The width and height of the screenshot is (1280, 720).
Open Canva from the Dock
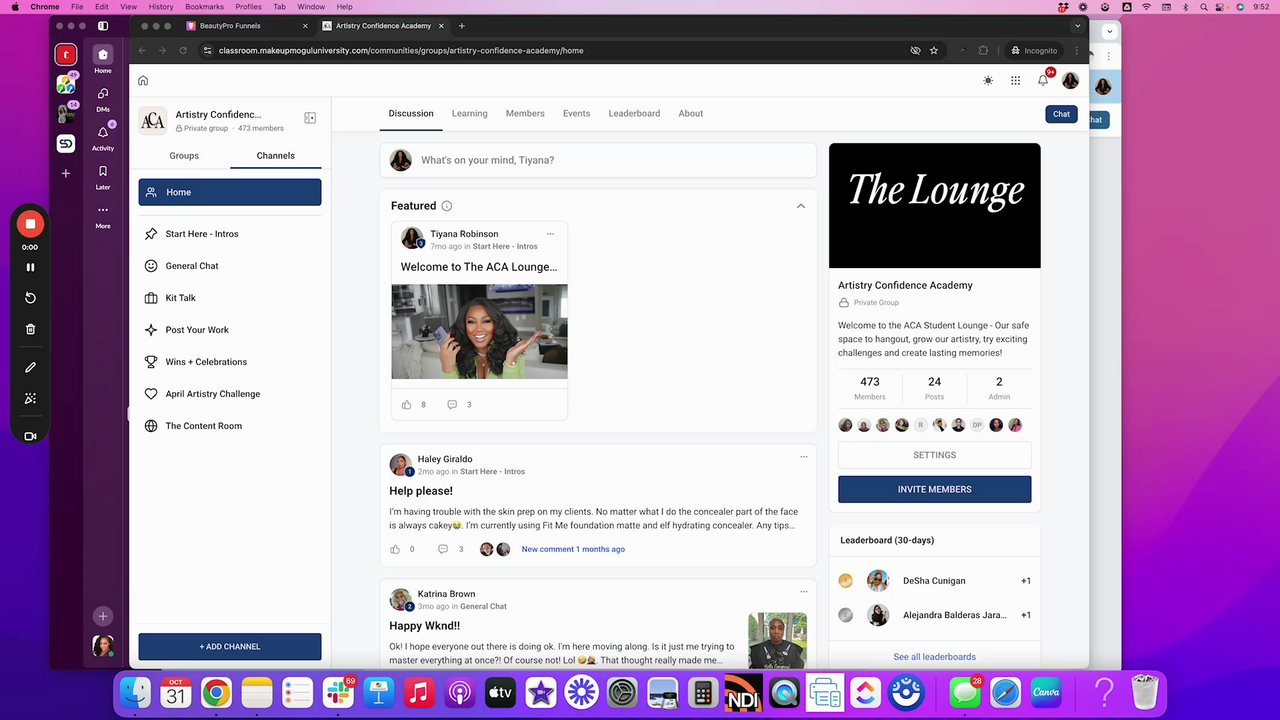[1046, 692]
